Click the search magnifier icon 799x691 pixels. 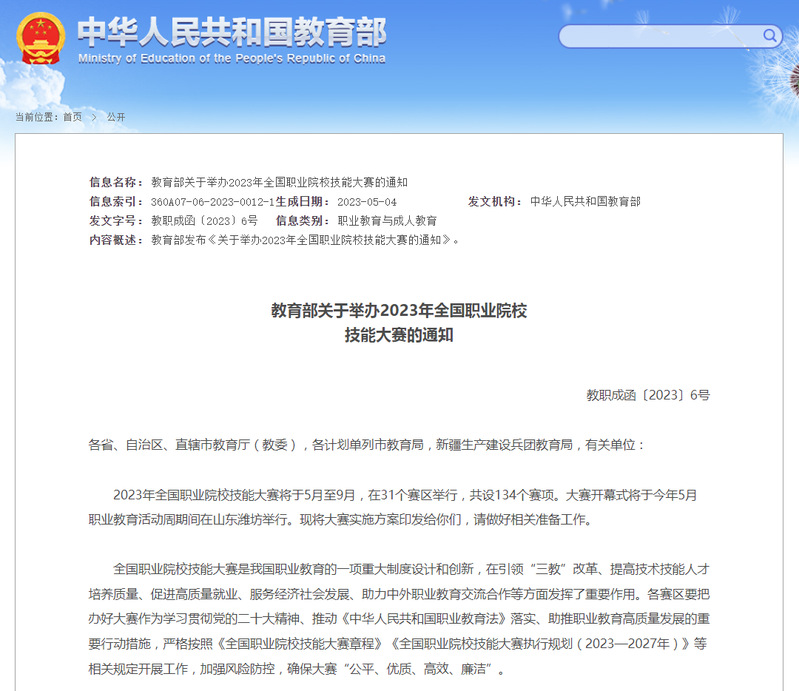(x=771, y=36)
